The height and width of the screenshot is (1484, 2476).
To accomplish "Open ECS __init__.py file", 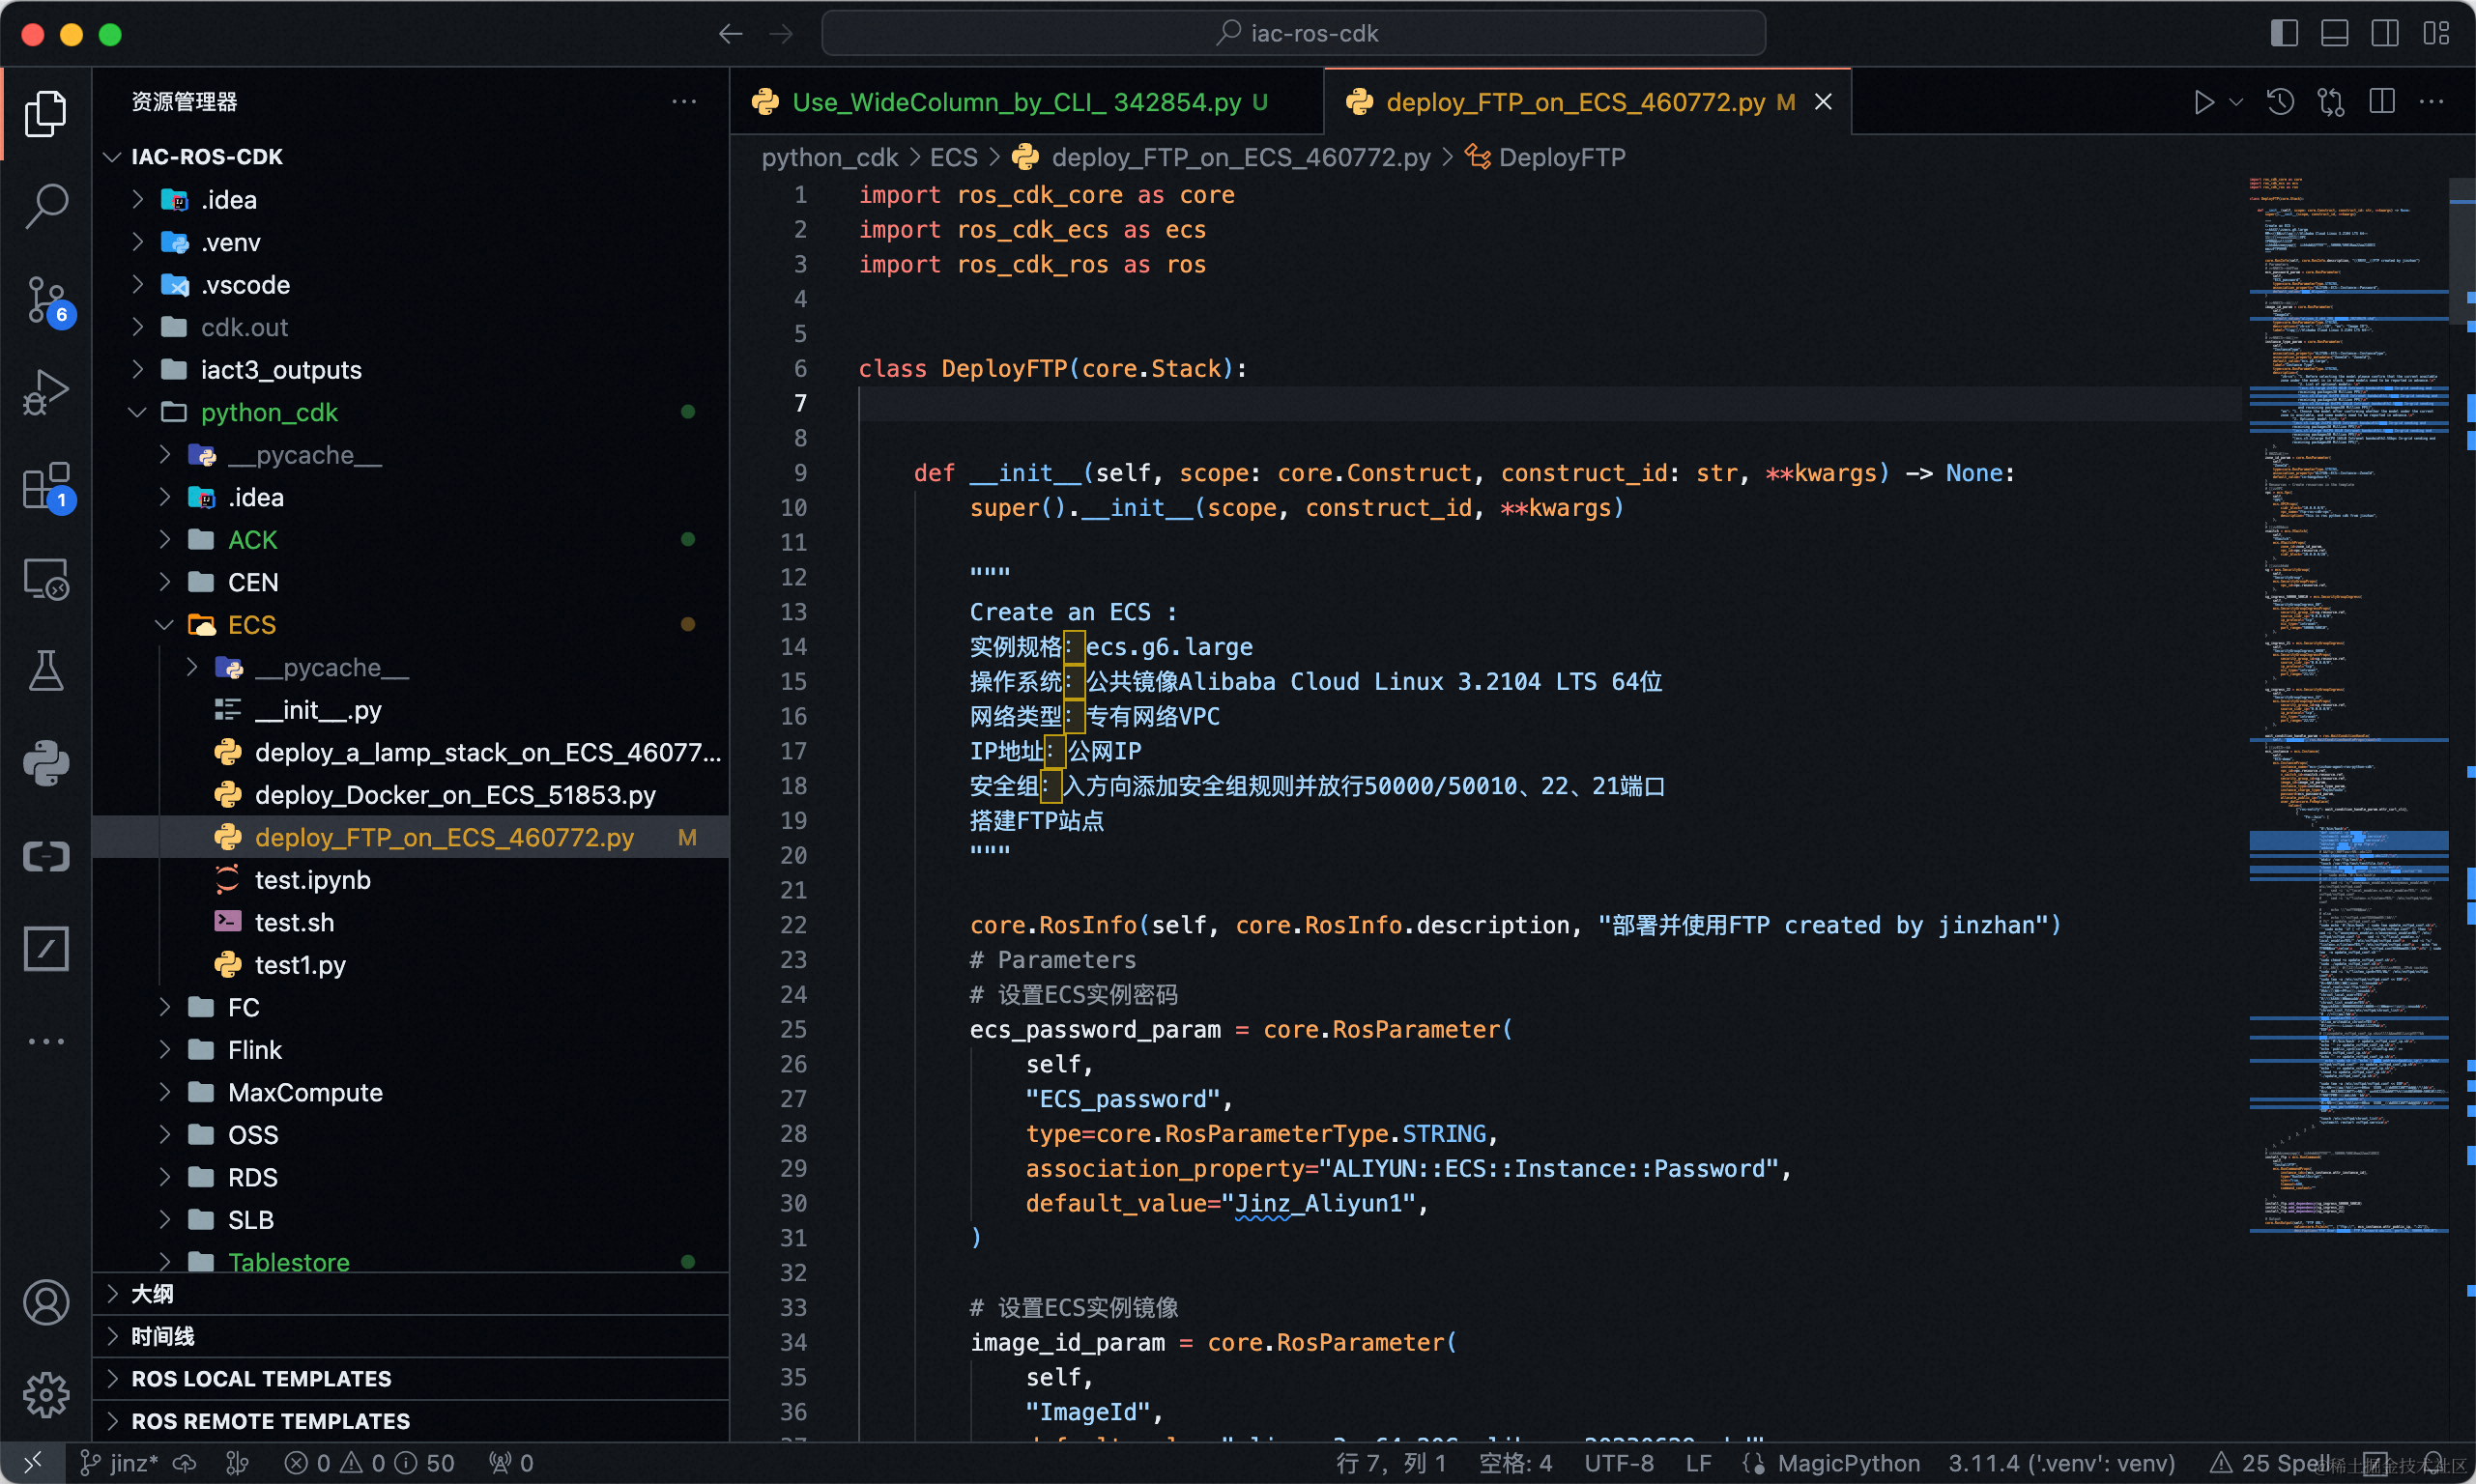I will [x=411, y=710].
